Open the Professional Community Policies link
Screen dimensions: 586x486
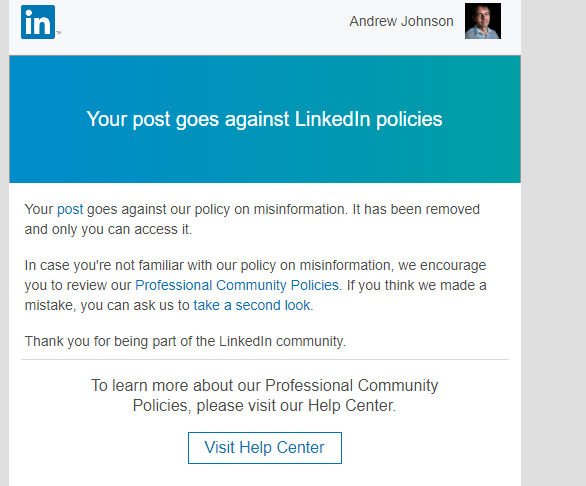(237, 285)
